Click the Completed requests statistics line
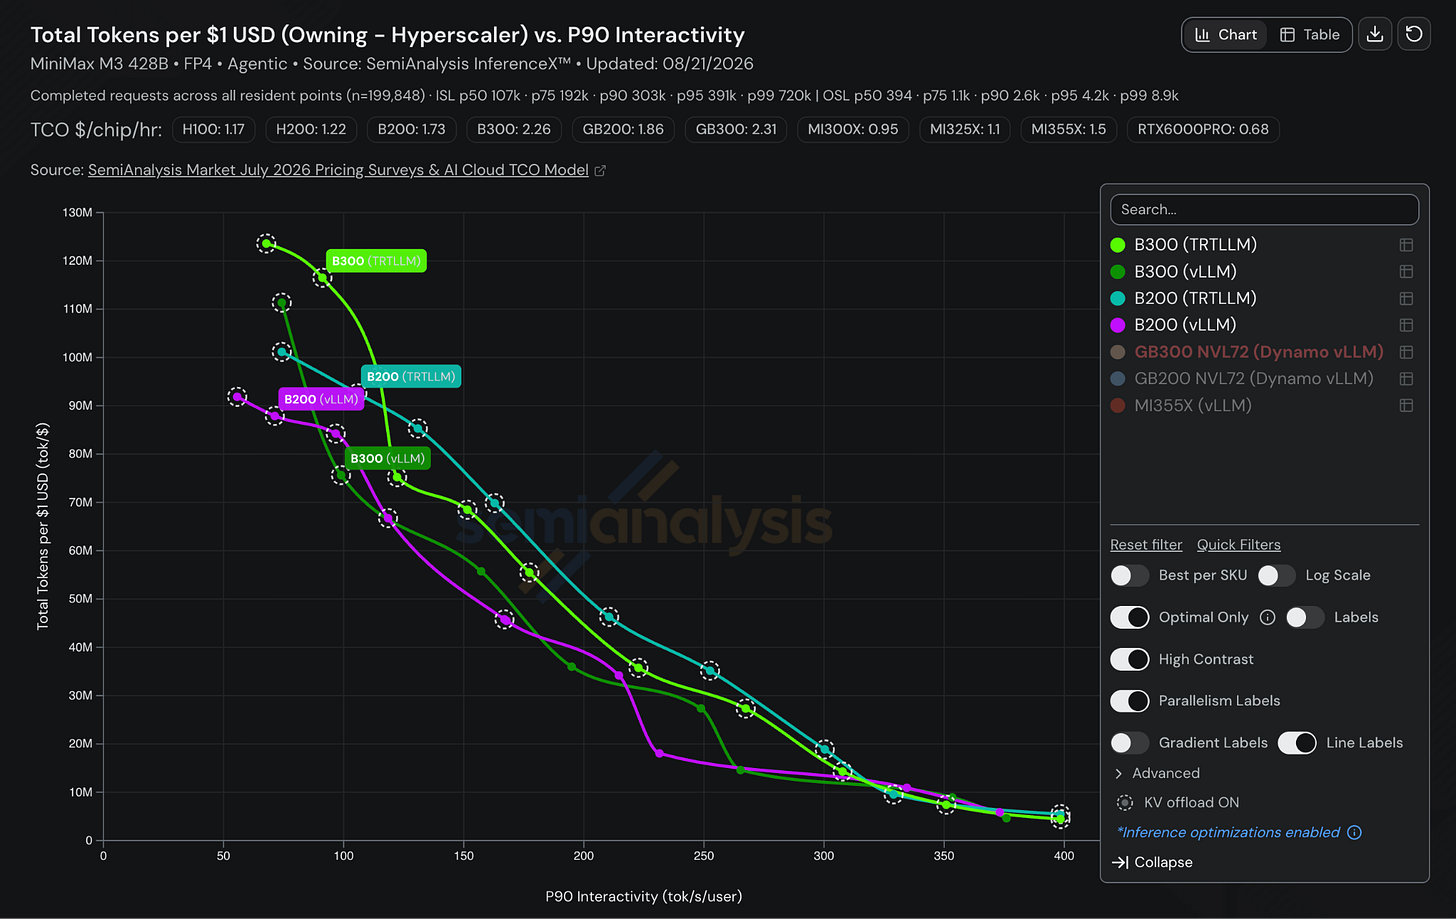This screenshot has width=1456, height=919. 604,96
